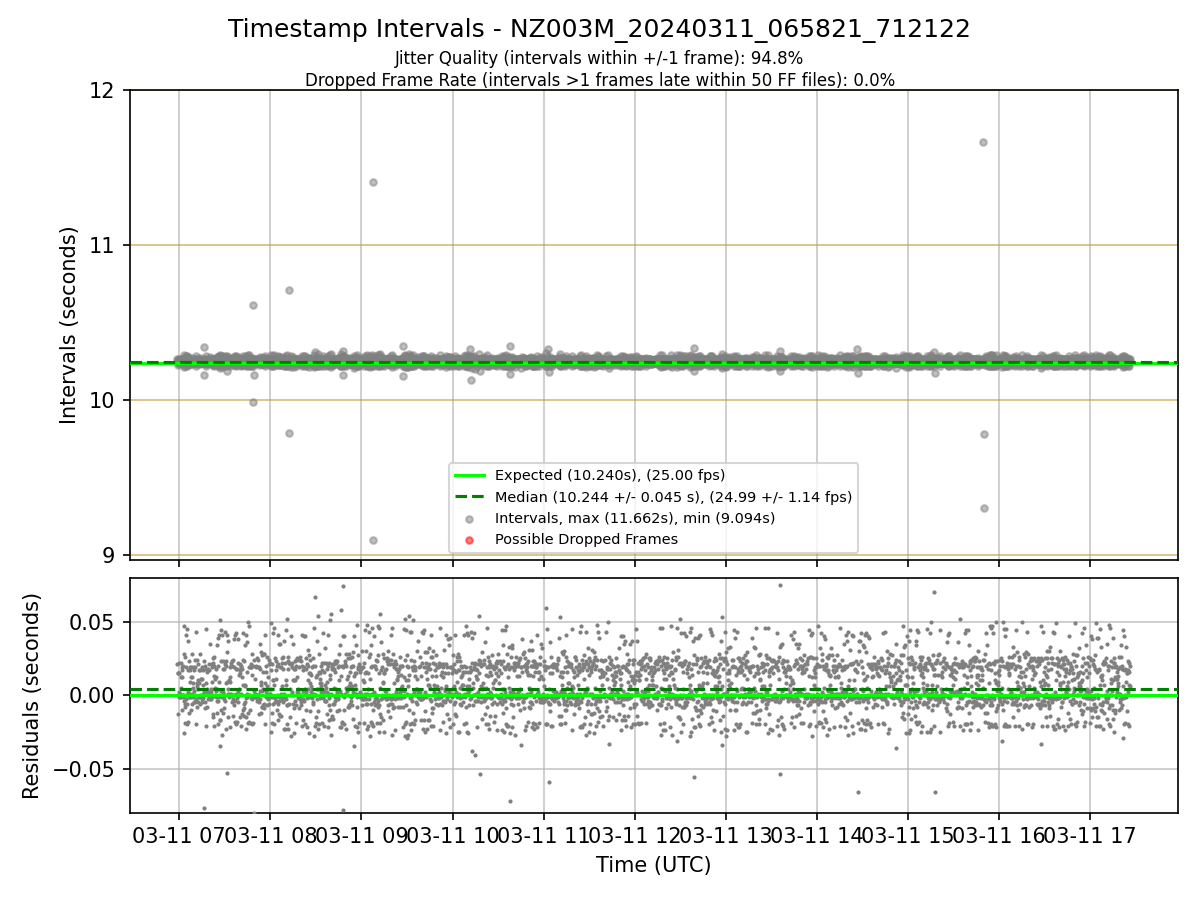Click the solid green line sample in legend
Viewport: 1200px width, 900px height.
pos(470,475)
